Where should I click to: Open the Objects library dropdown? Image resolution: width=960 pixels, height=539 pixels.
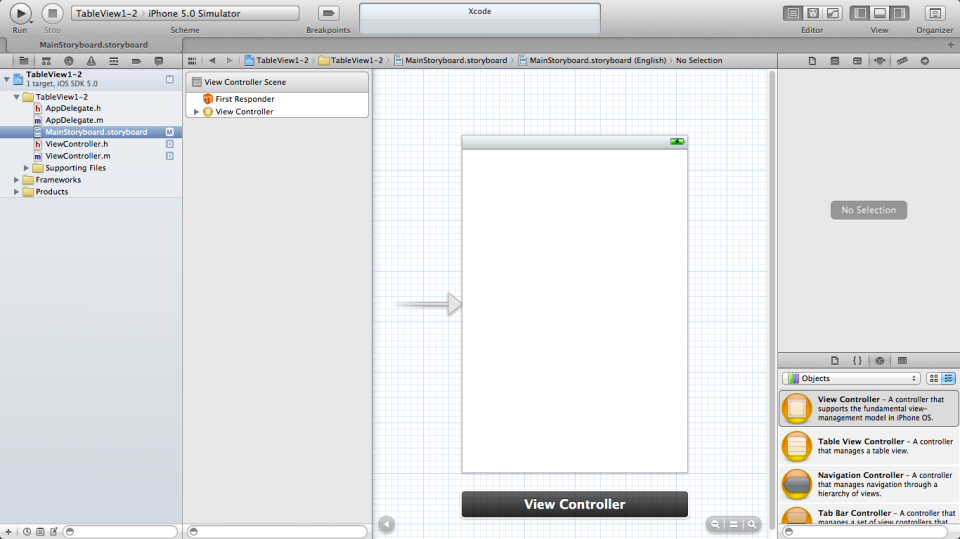pos(852,379)
